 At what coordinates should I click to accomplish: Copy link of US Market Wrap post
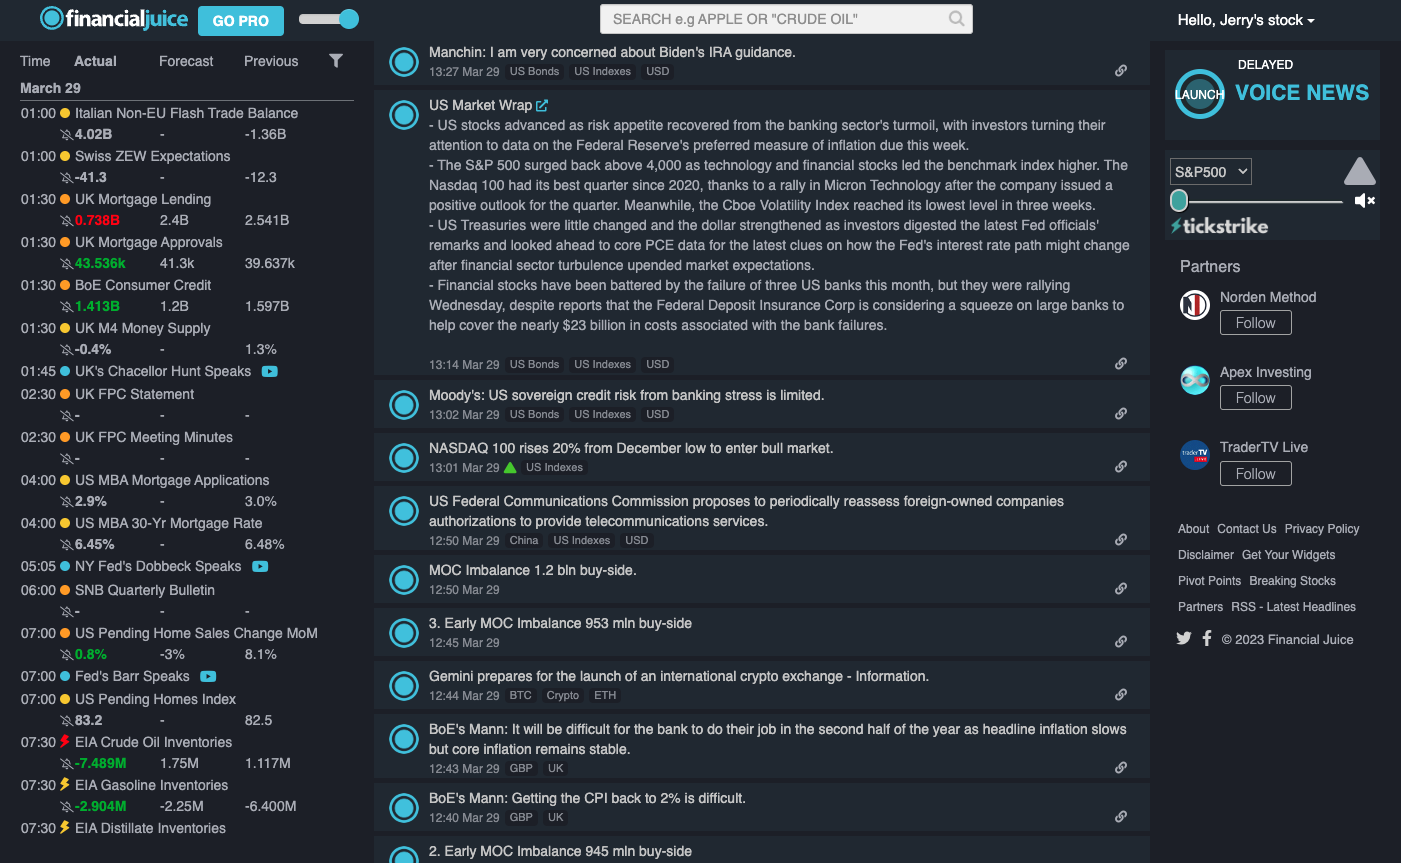point(1121,364)
